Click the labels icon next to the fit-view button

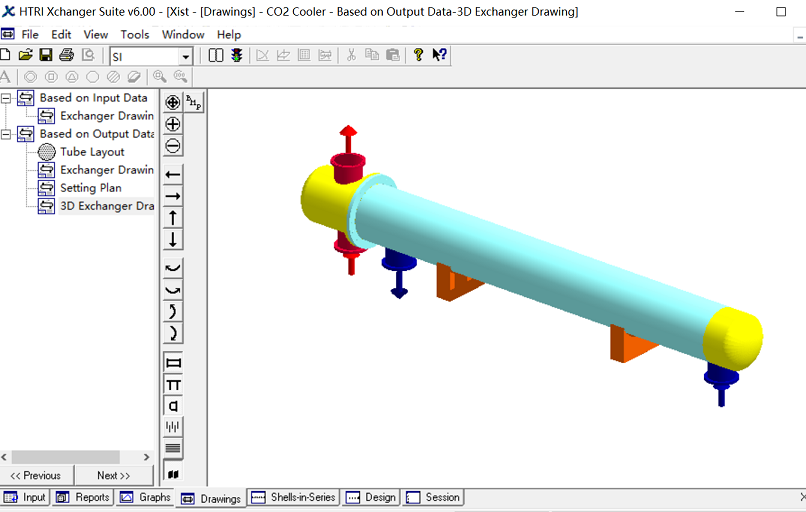coord(194,102)
